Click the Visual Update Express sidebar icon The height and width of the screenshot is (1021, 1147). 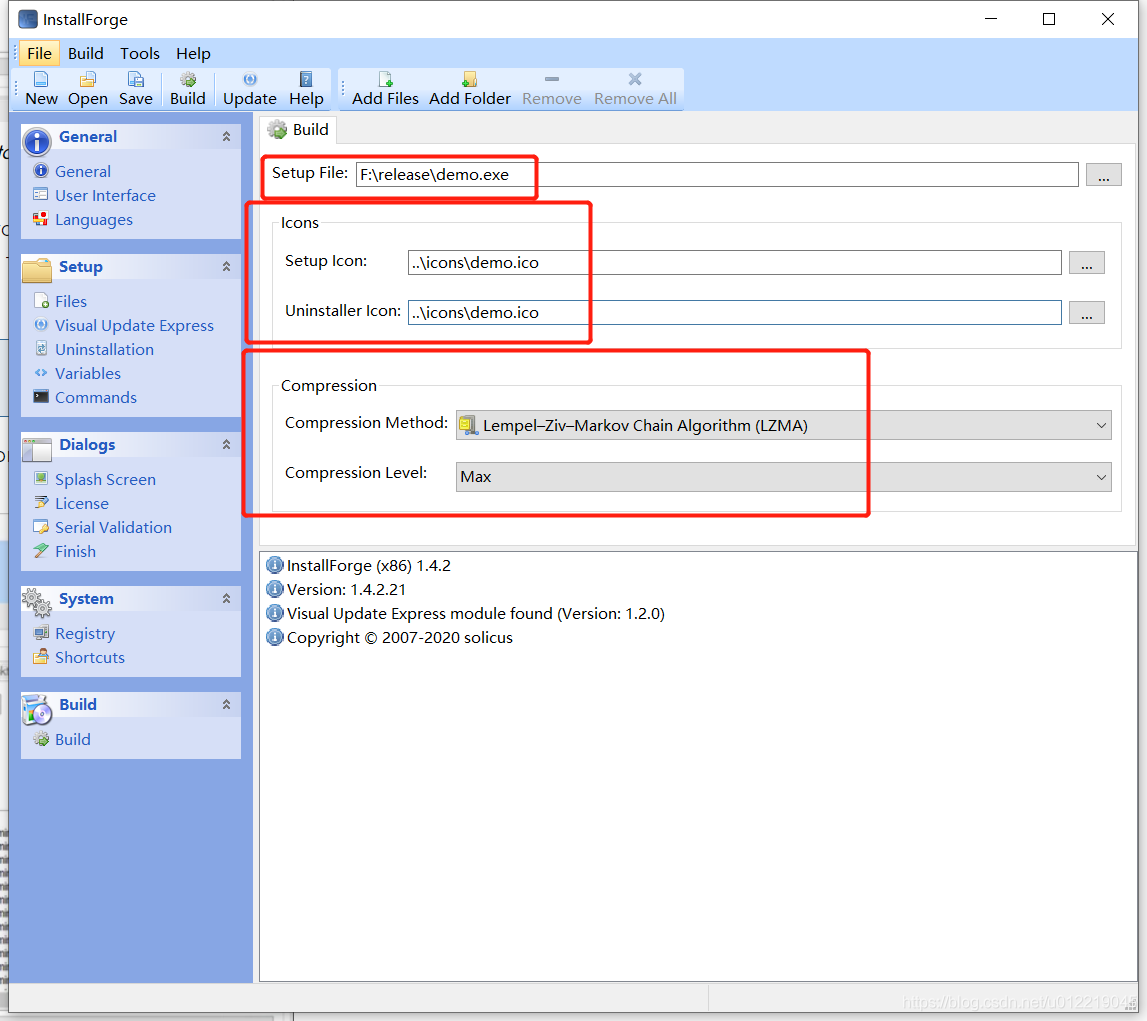[x=41, y=325]
